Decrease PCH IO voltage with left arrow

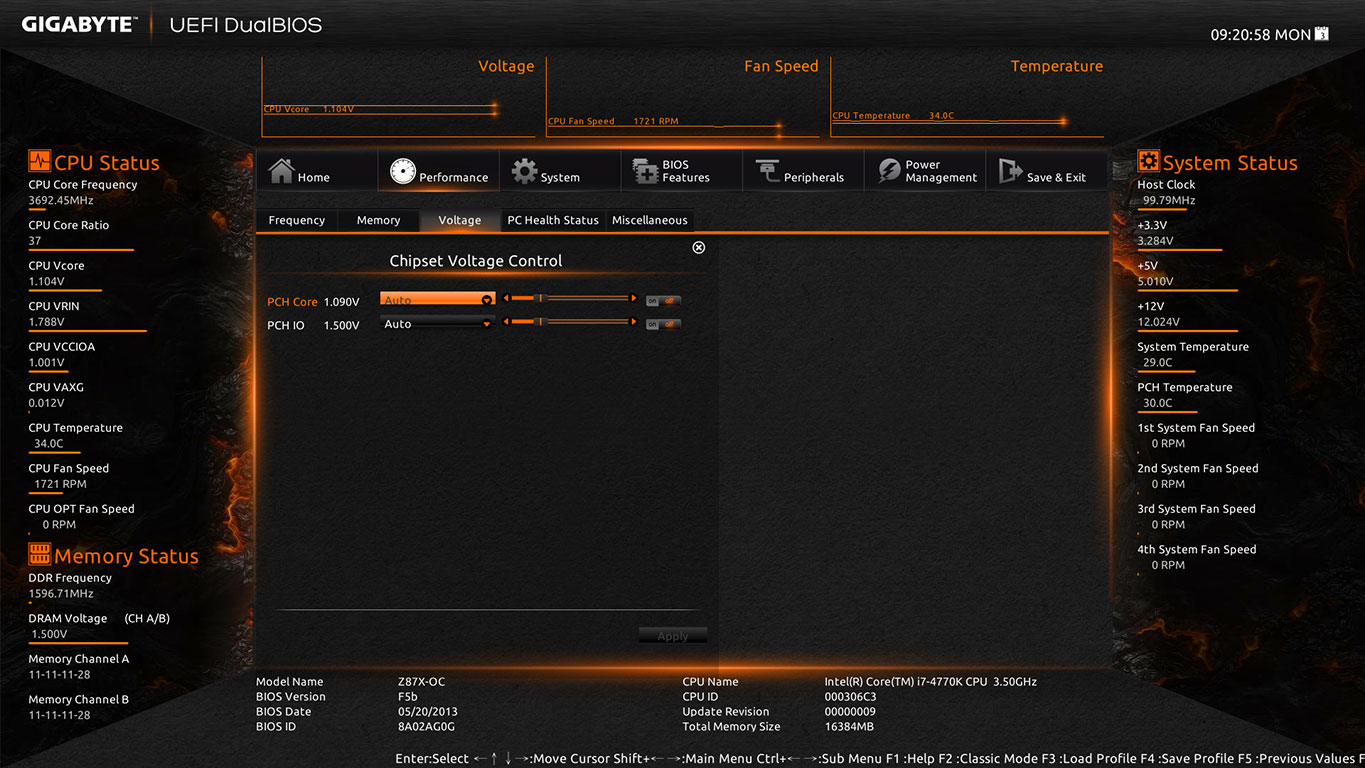pyautogui.click(x=506, y=322)
